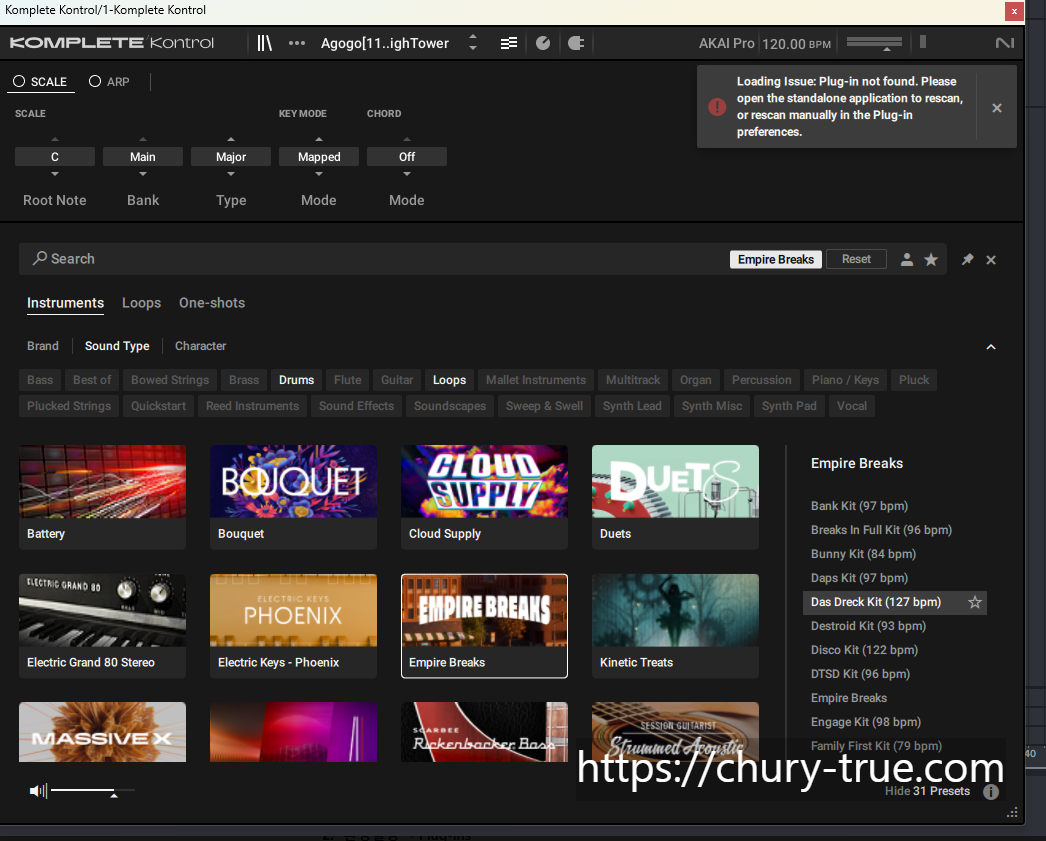Pin the browser panel
Viewport: 1046px width, 841px height.
[967, 259]
